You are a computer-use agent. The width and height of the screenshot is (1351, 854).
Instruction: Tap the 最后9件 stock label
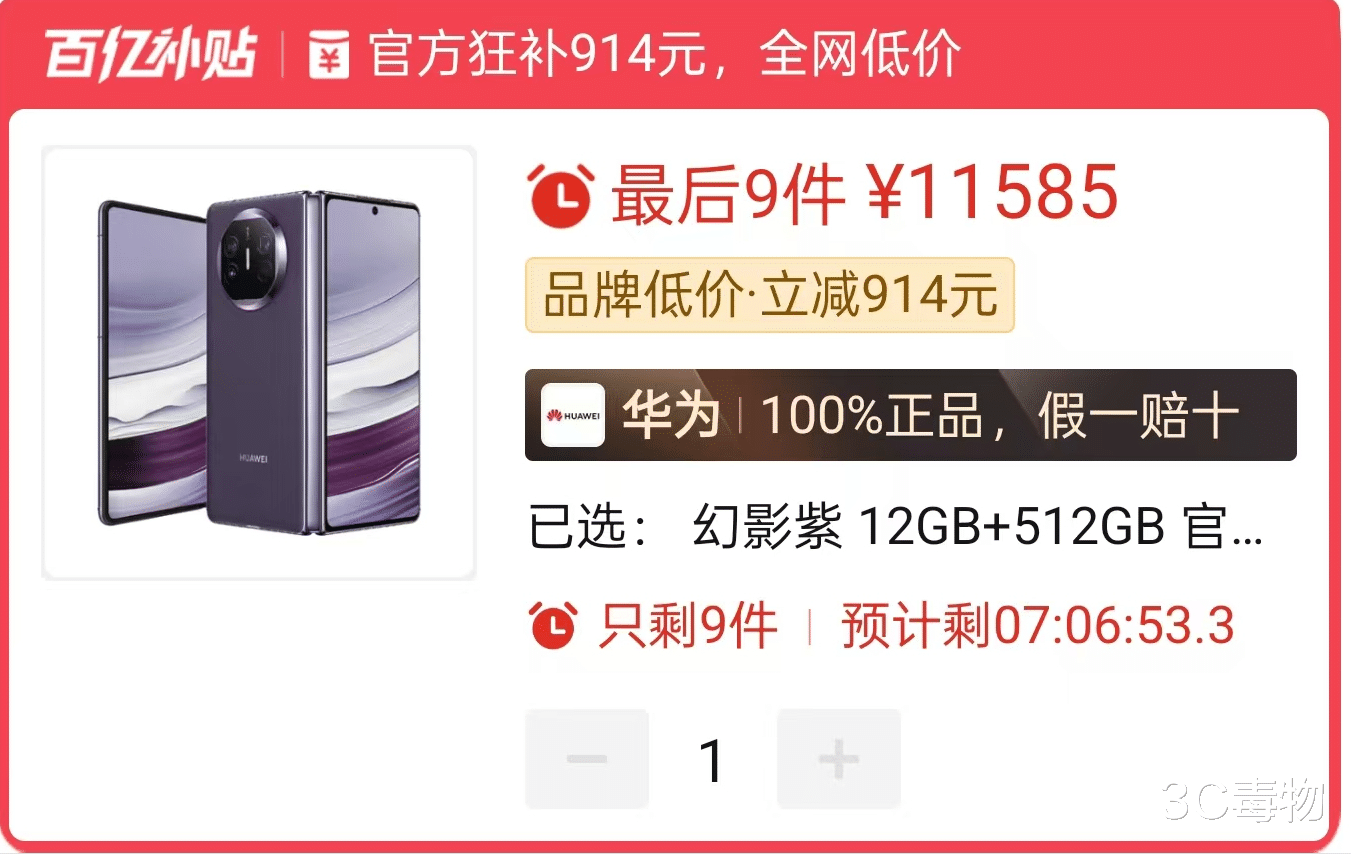(x=728, y=195)
